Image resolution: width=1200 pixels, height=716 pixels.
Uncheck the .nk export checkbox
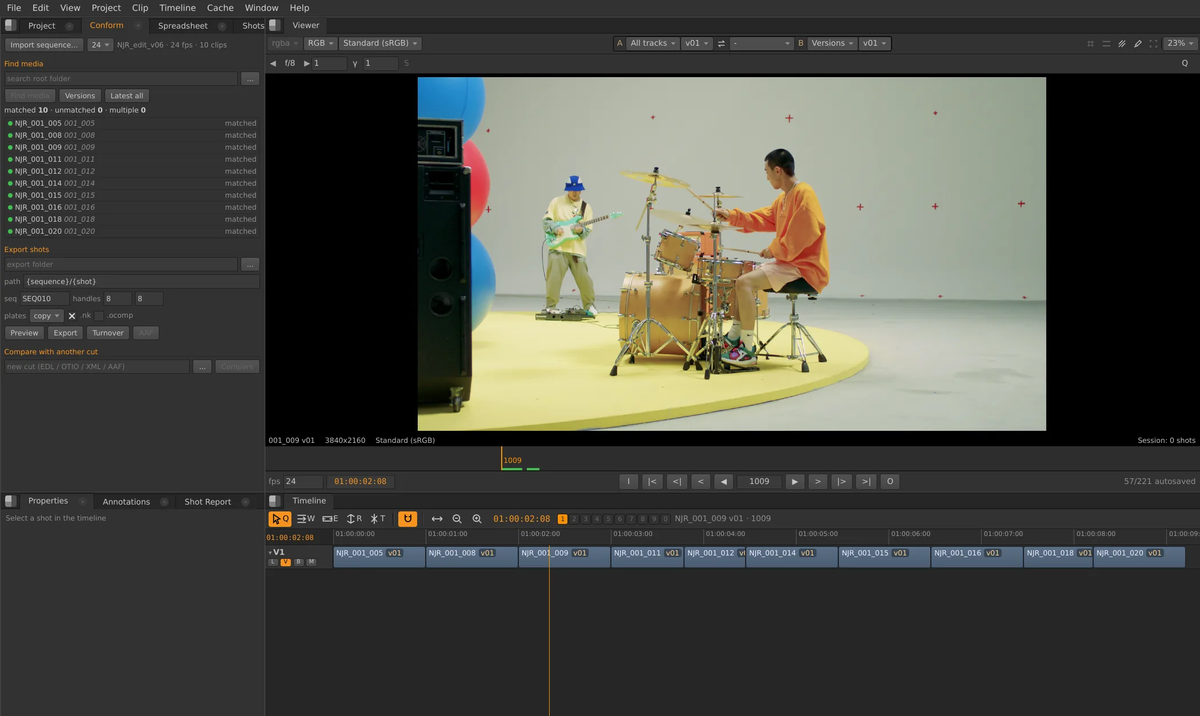[72, 316]
